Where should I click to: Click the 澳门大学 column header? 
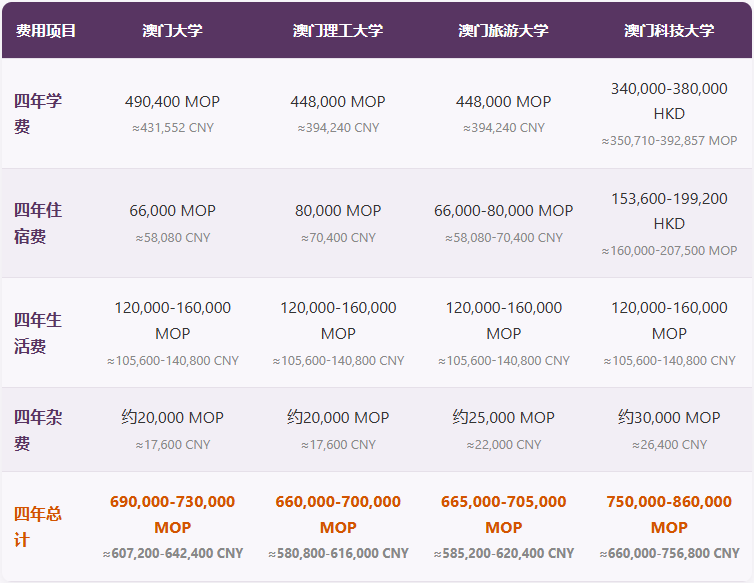click(x=172, y=30)
